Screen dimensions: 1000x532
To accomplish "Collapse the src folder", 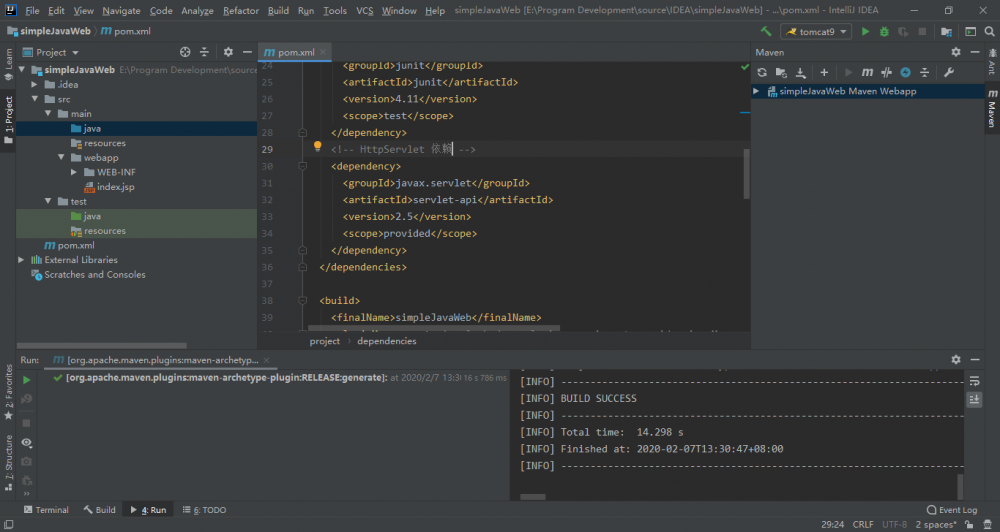I will click(x=35, y=99).
